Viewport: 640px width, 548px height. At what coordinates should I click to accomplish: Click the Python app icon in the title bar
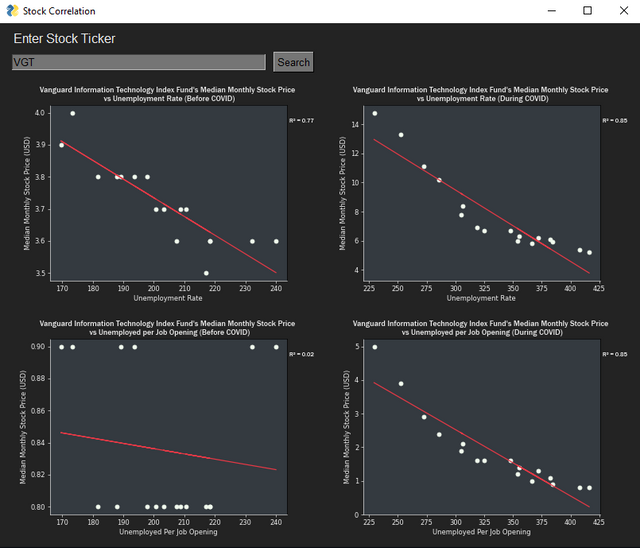12,11
